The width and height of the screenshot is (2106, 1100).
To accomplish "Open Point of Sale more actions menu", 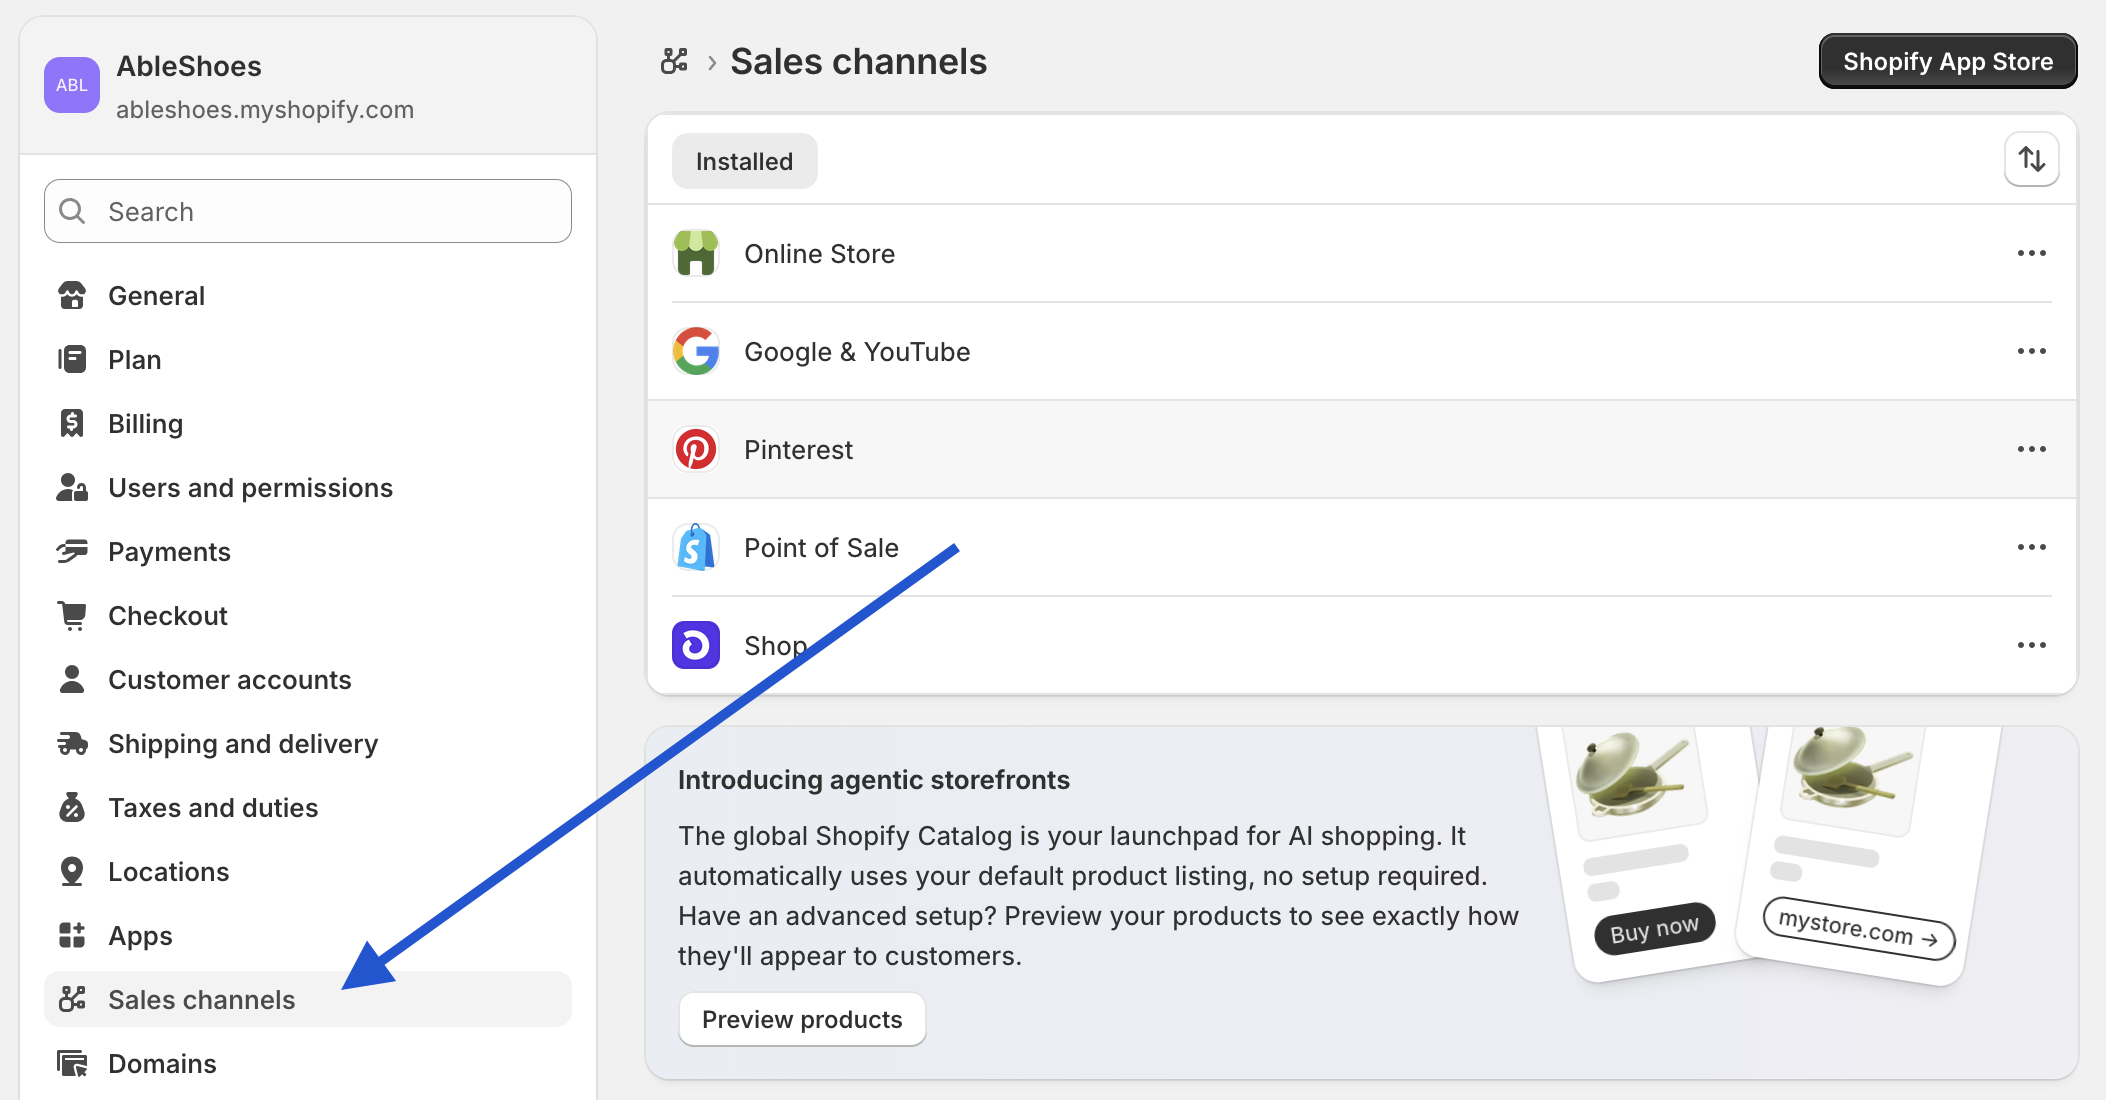I will point(2031,548).
